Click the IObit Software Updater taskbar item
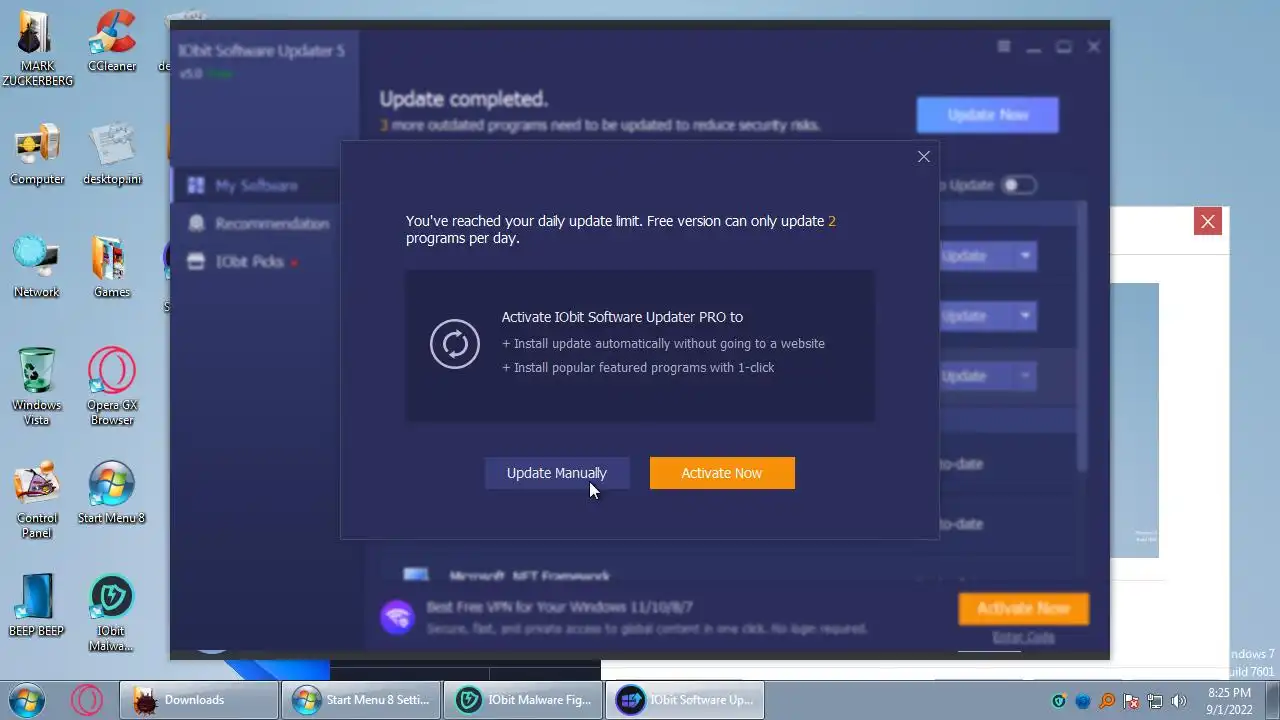This screenshot has width=1280, height=720. [x=685, y=700]
